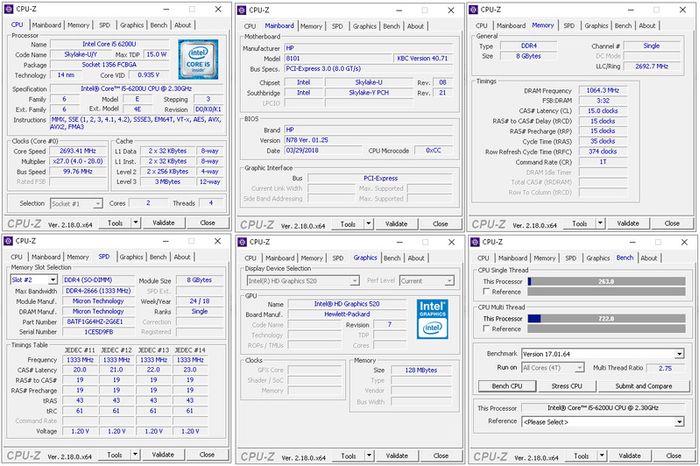This screenshot has width=700, height=466.
Task: Click BIOS Version N78 Ver. 01.25 field
Action: point(369,140)
